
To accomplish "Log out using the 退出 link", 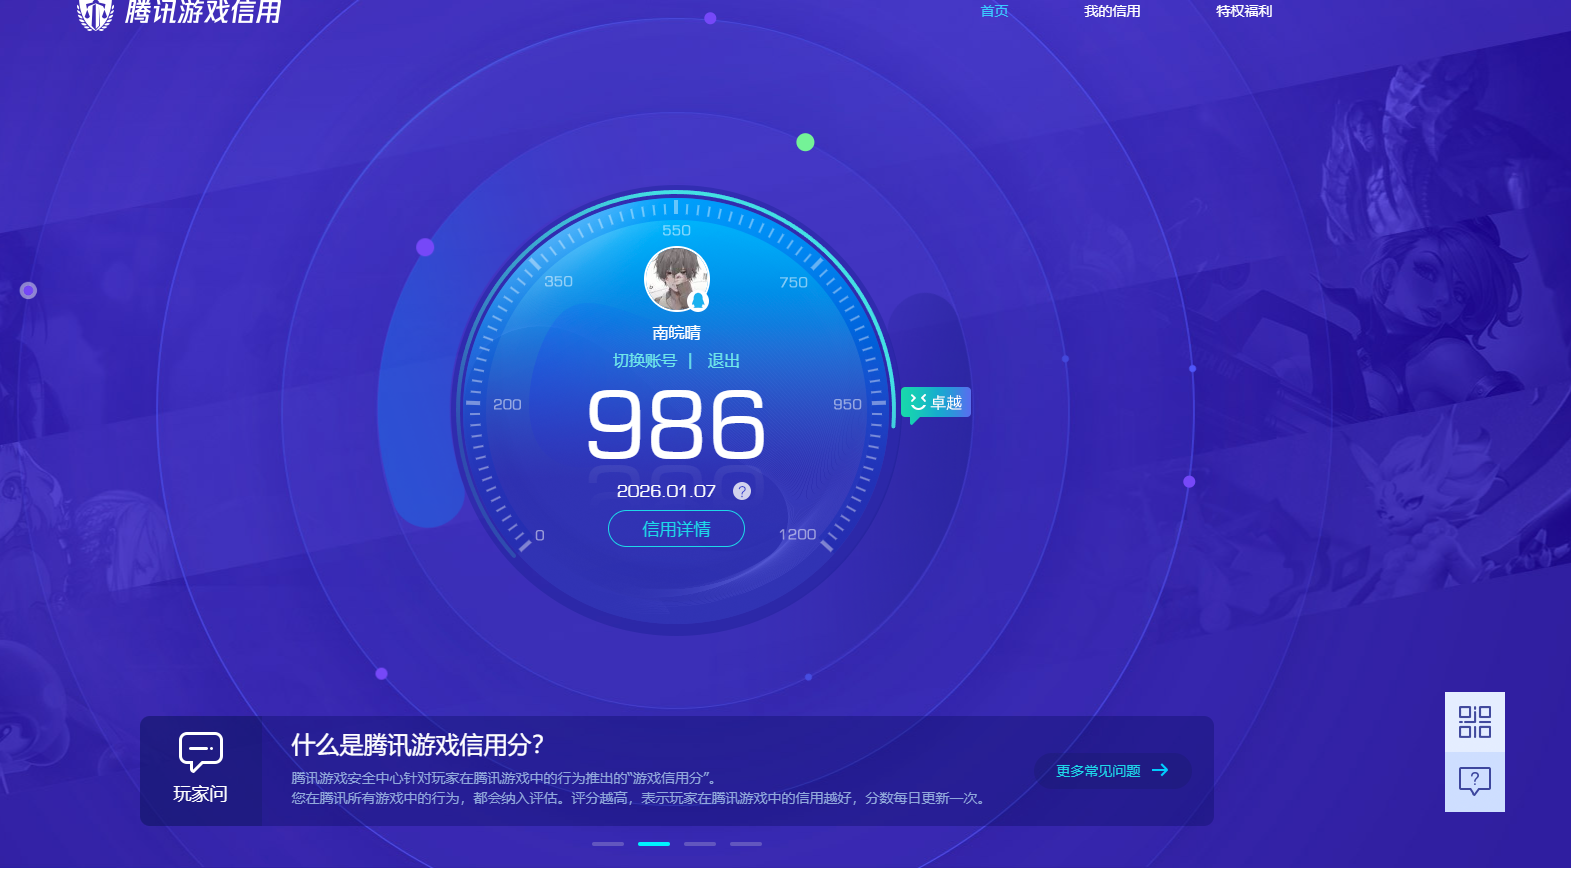I will point(723,361).
